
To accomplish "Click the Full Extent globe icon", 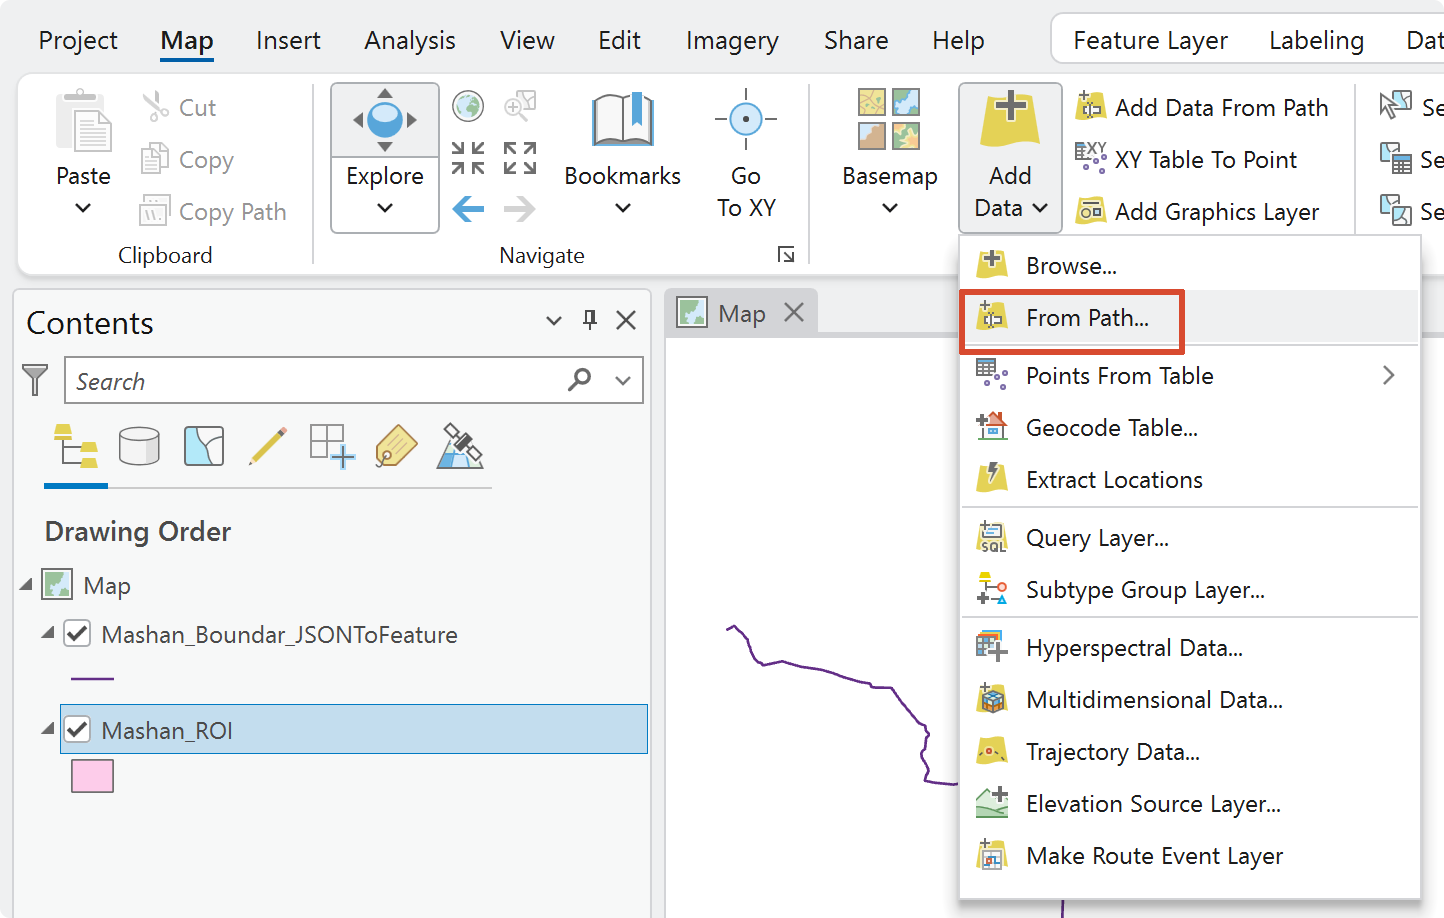I will click(468, 106).
